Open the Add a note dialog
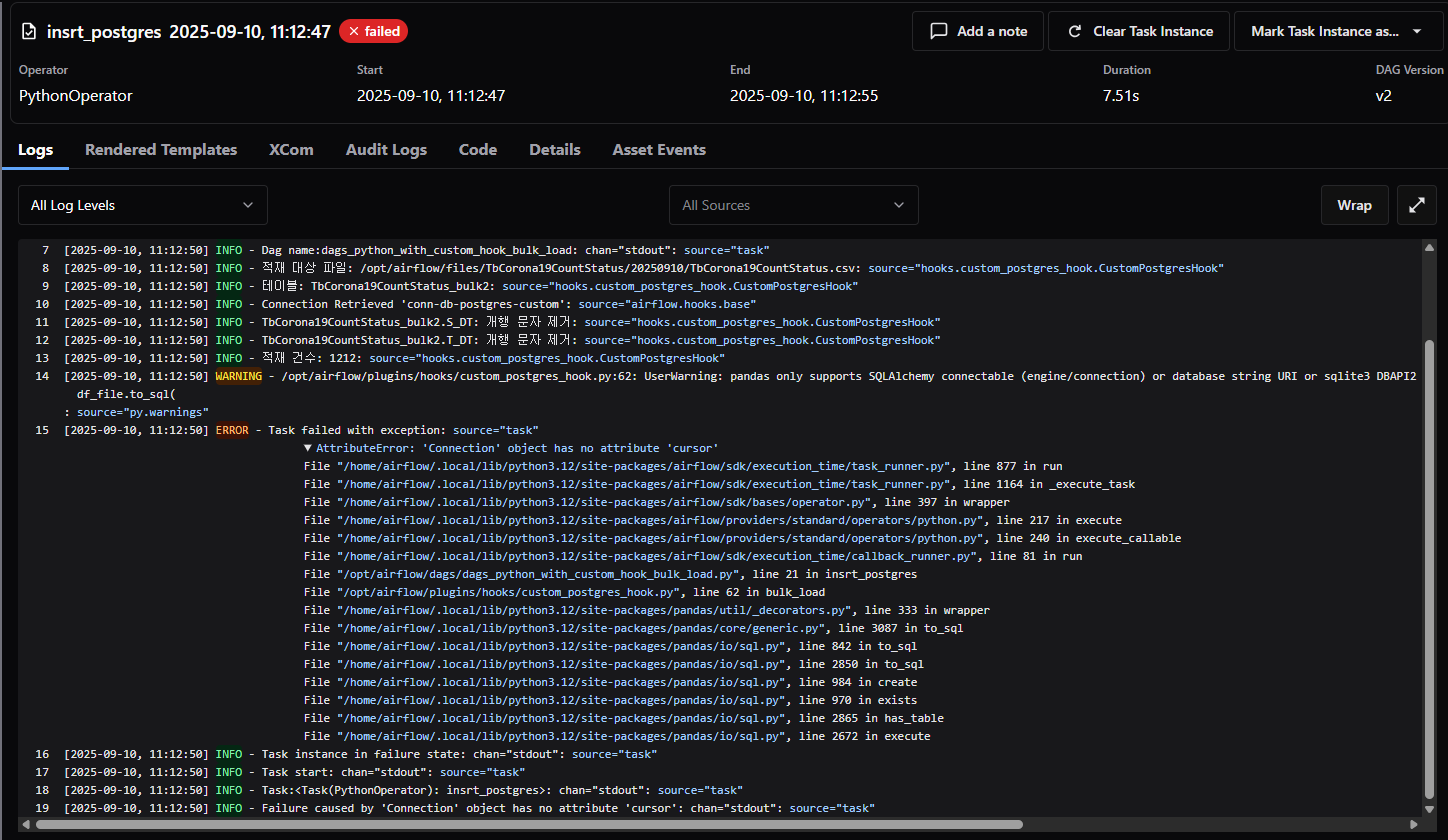 click(x=978, y=31)
